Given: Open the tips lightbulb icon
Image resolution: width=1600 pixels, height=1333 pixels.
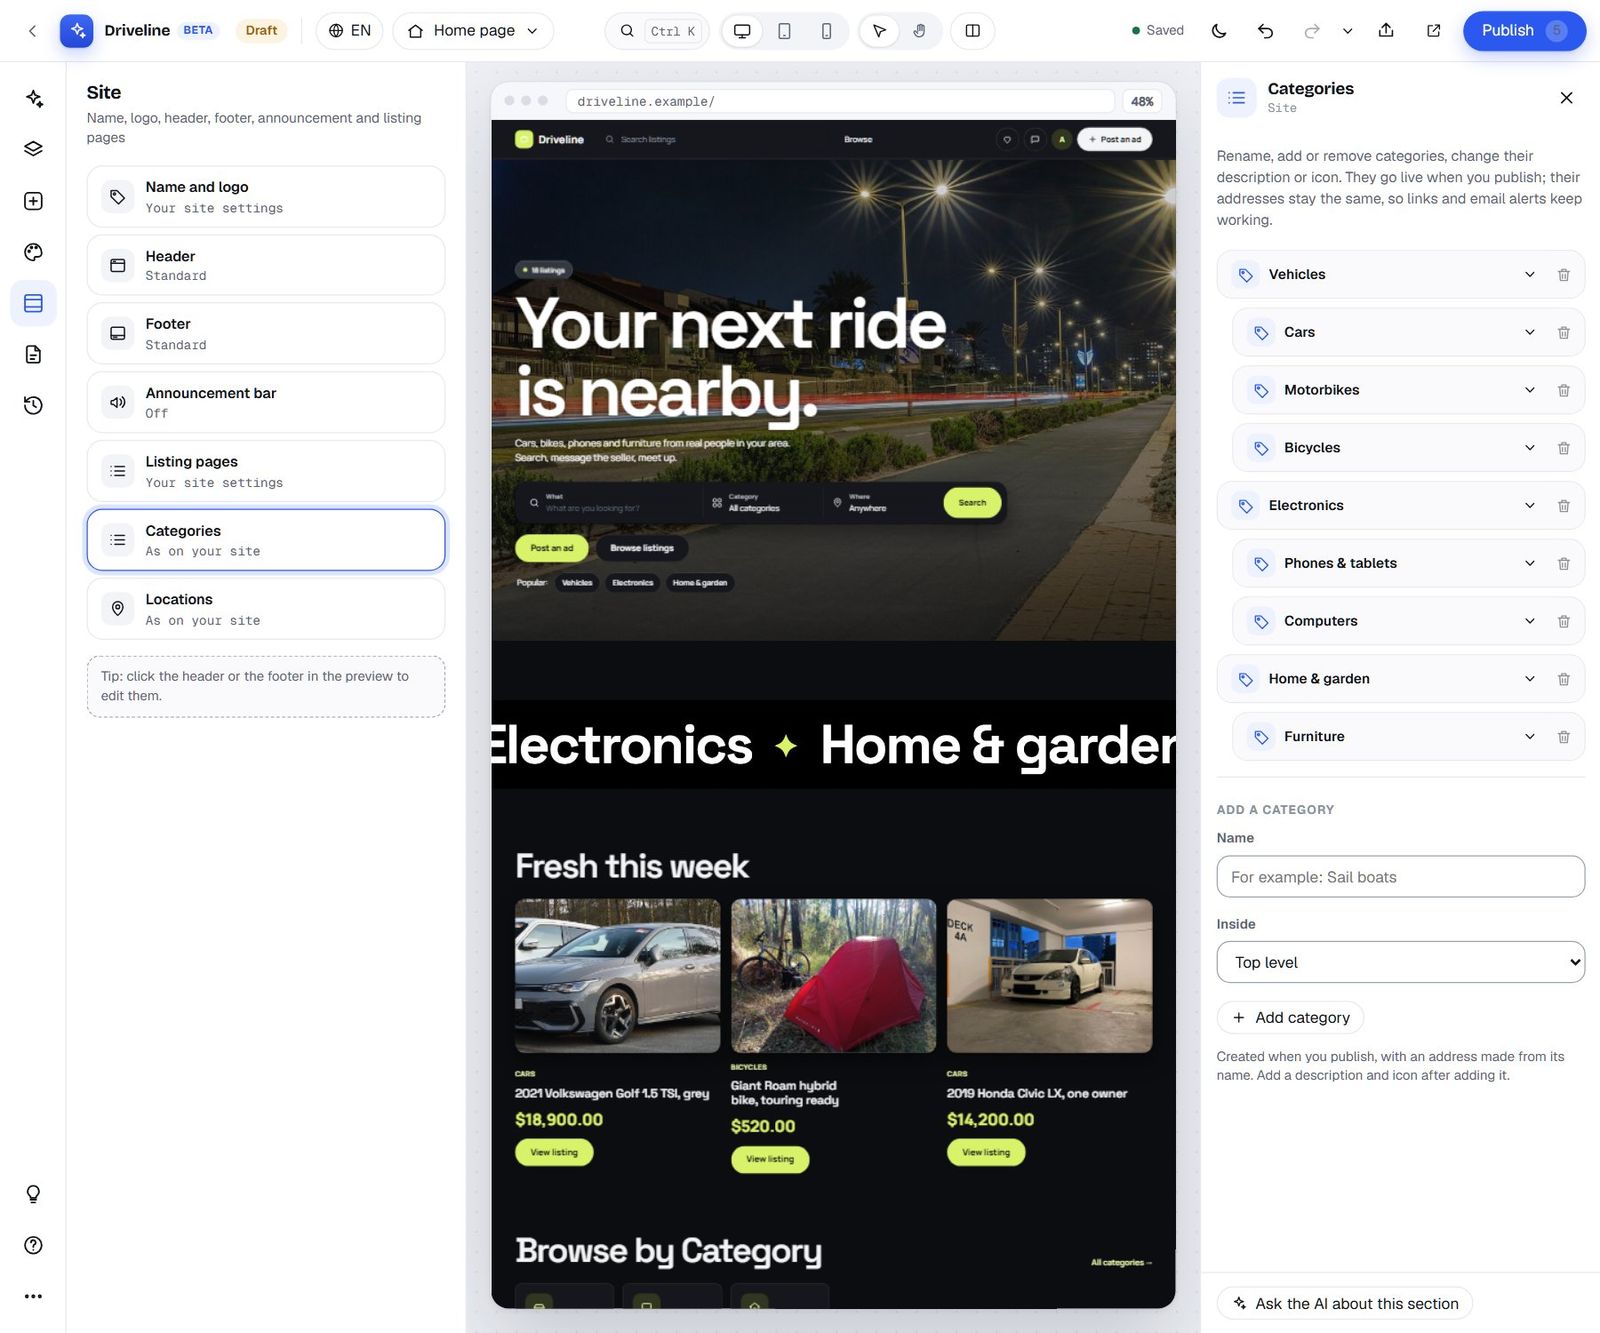Looking at the screenshot, I should point(33,1194).
